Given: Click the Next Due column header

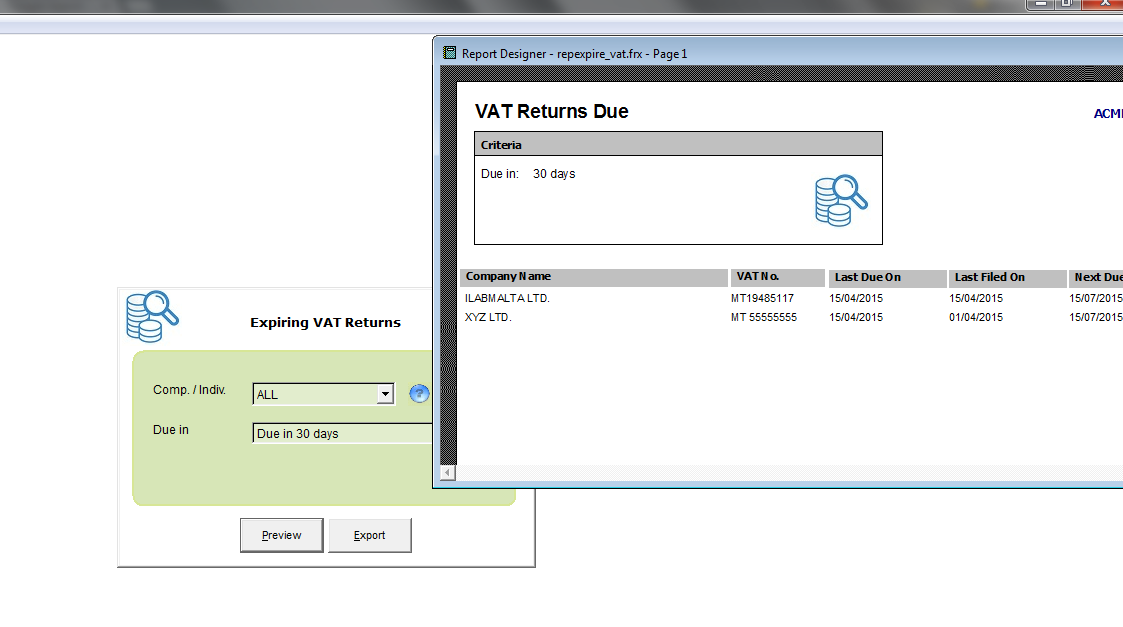Looking at the screenshot, I should (x=1099, y=277).
